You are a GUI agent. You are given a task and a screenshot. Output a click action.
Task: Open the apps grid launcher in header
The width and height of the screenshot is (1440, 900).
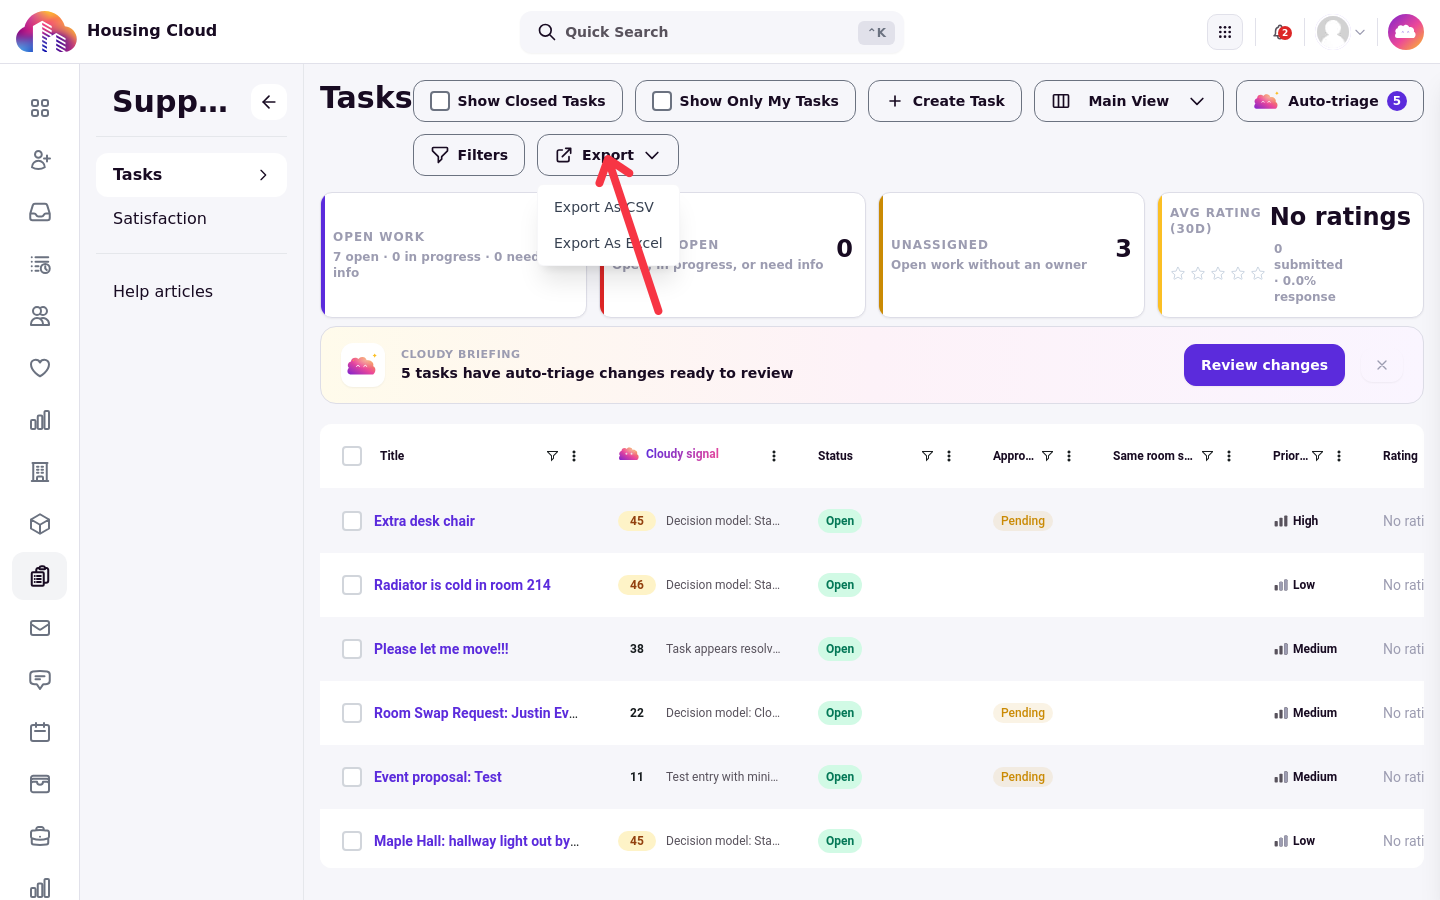coord(1225,32)
